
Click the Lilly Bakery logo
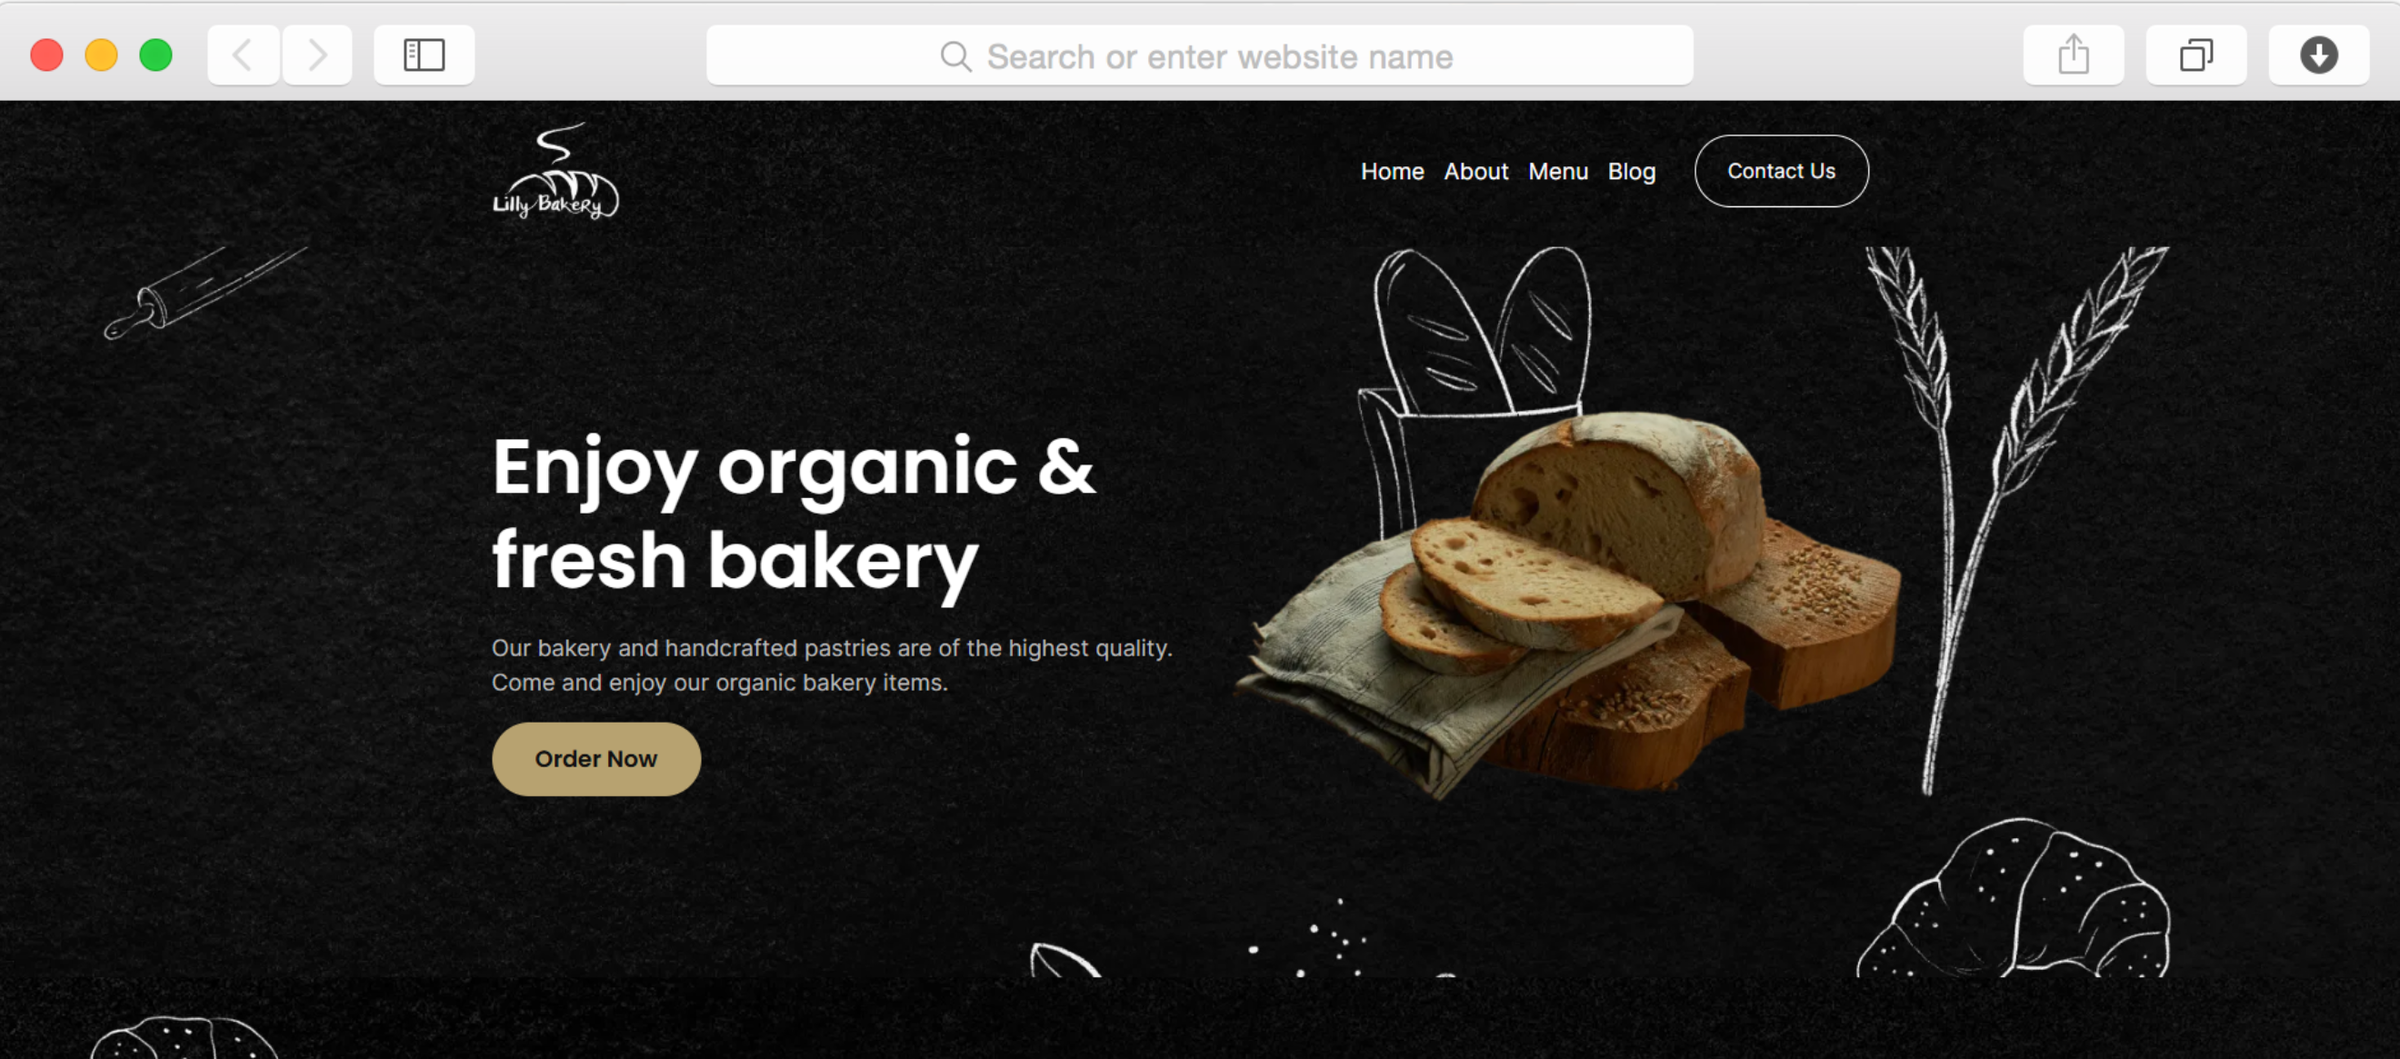[556, 171]
